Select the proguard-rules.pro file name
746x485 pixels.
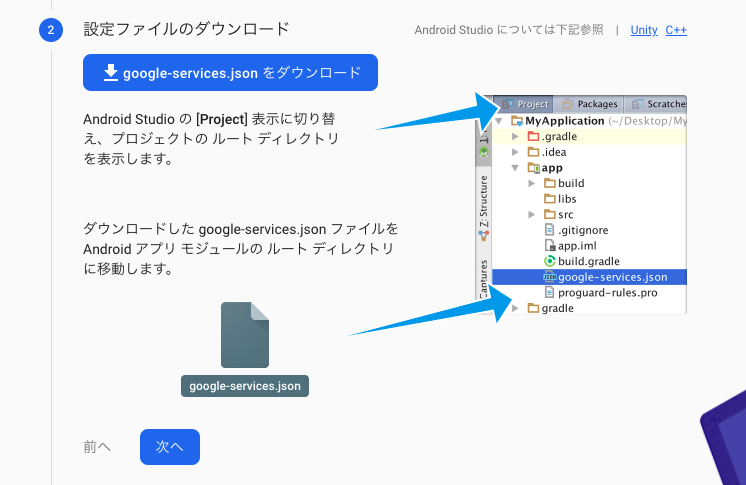608,293
